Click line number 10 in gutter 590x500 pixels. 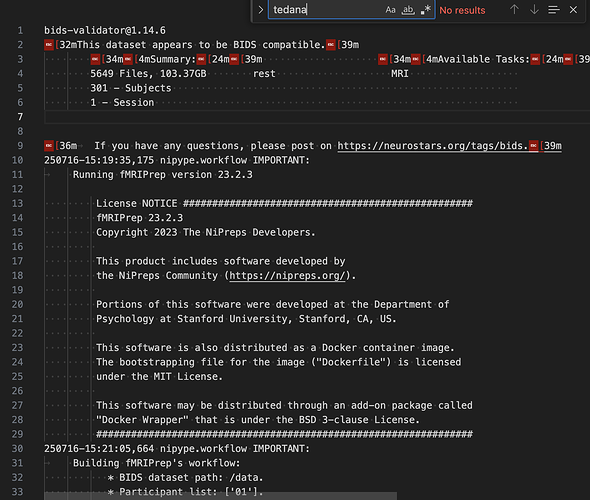coord(17,160)
